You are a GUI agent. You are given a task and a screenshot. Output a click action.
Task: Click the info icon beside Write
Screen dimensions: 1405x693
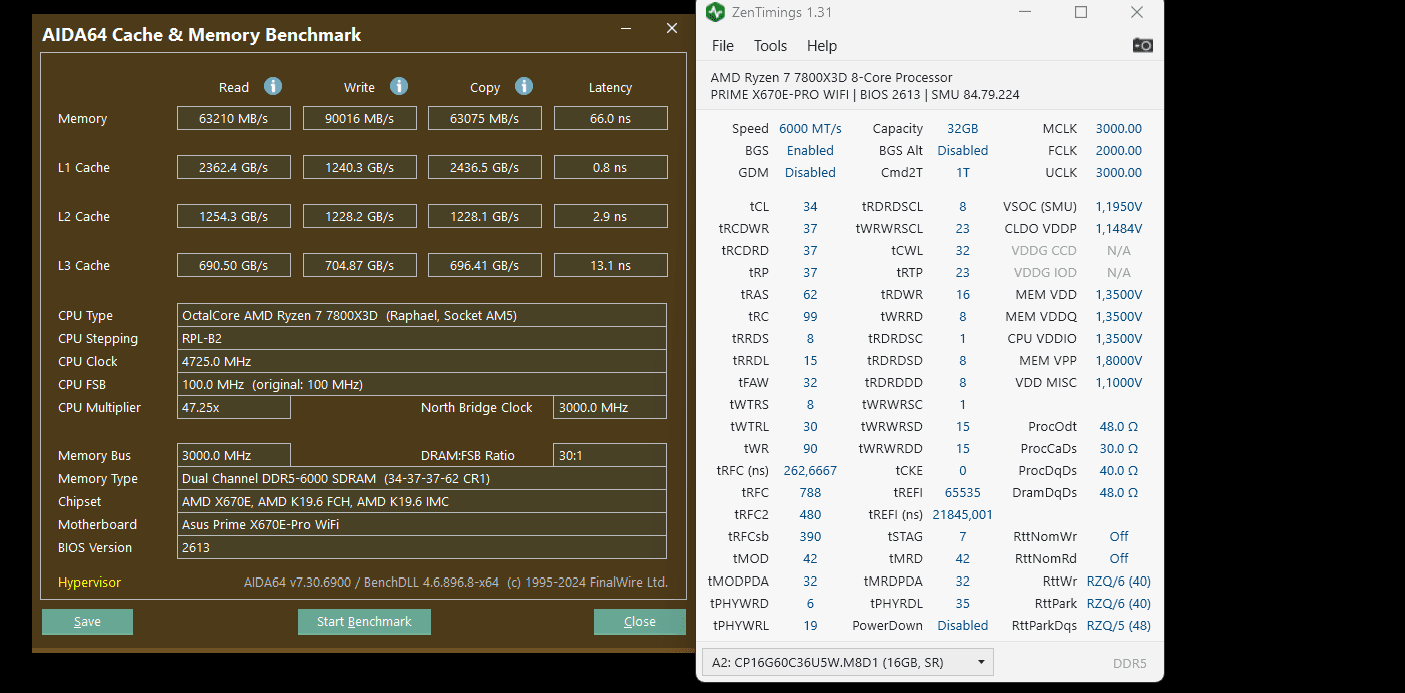click(x=399, y=86)
